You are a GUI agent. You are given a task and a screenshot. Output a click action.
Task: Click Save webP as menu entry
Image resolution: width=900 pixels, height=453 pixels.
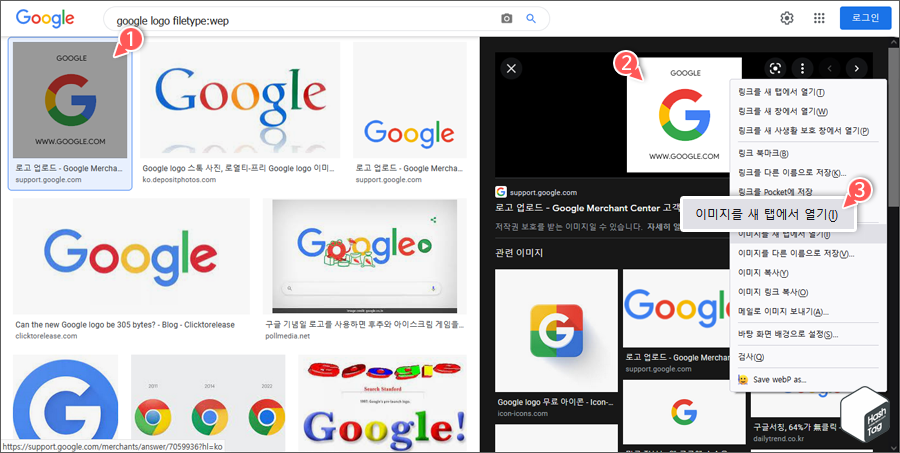tap(809, 380)
